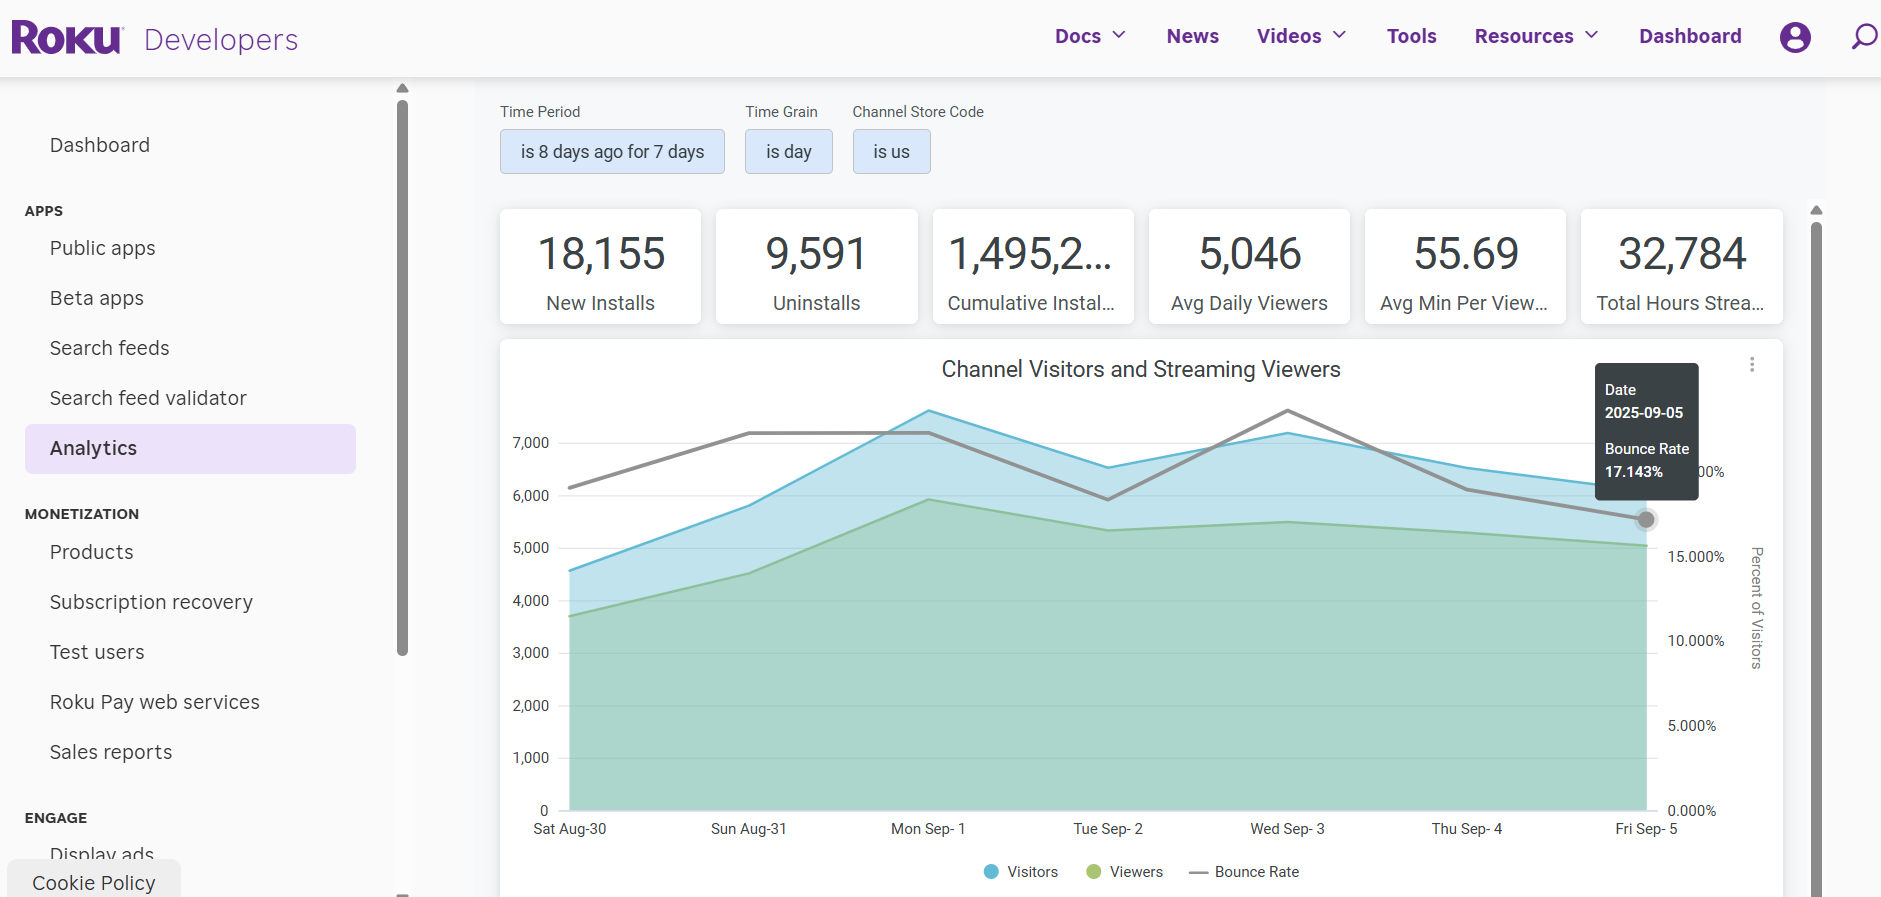
Task: Click the sidebar scroll up arrow
Action: pyautogui.click(x=402, y=89)
